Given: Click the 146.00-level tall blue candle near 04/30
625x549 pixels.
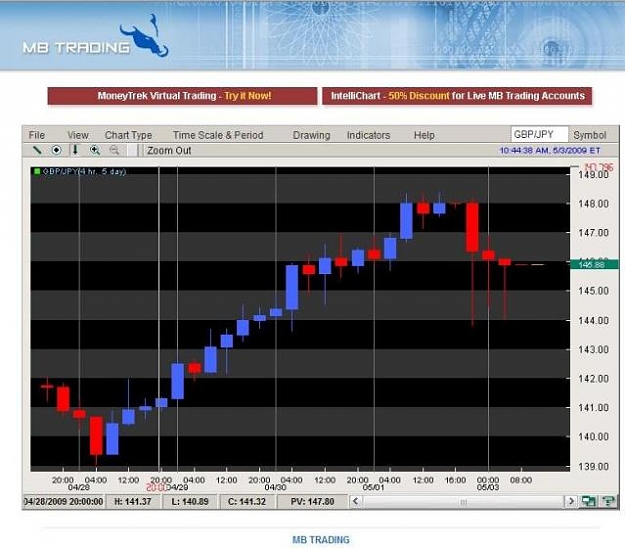Looking at the screenshot, I should tap(292, 287).
